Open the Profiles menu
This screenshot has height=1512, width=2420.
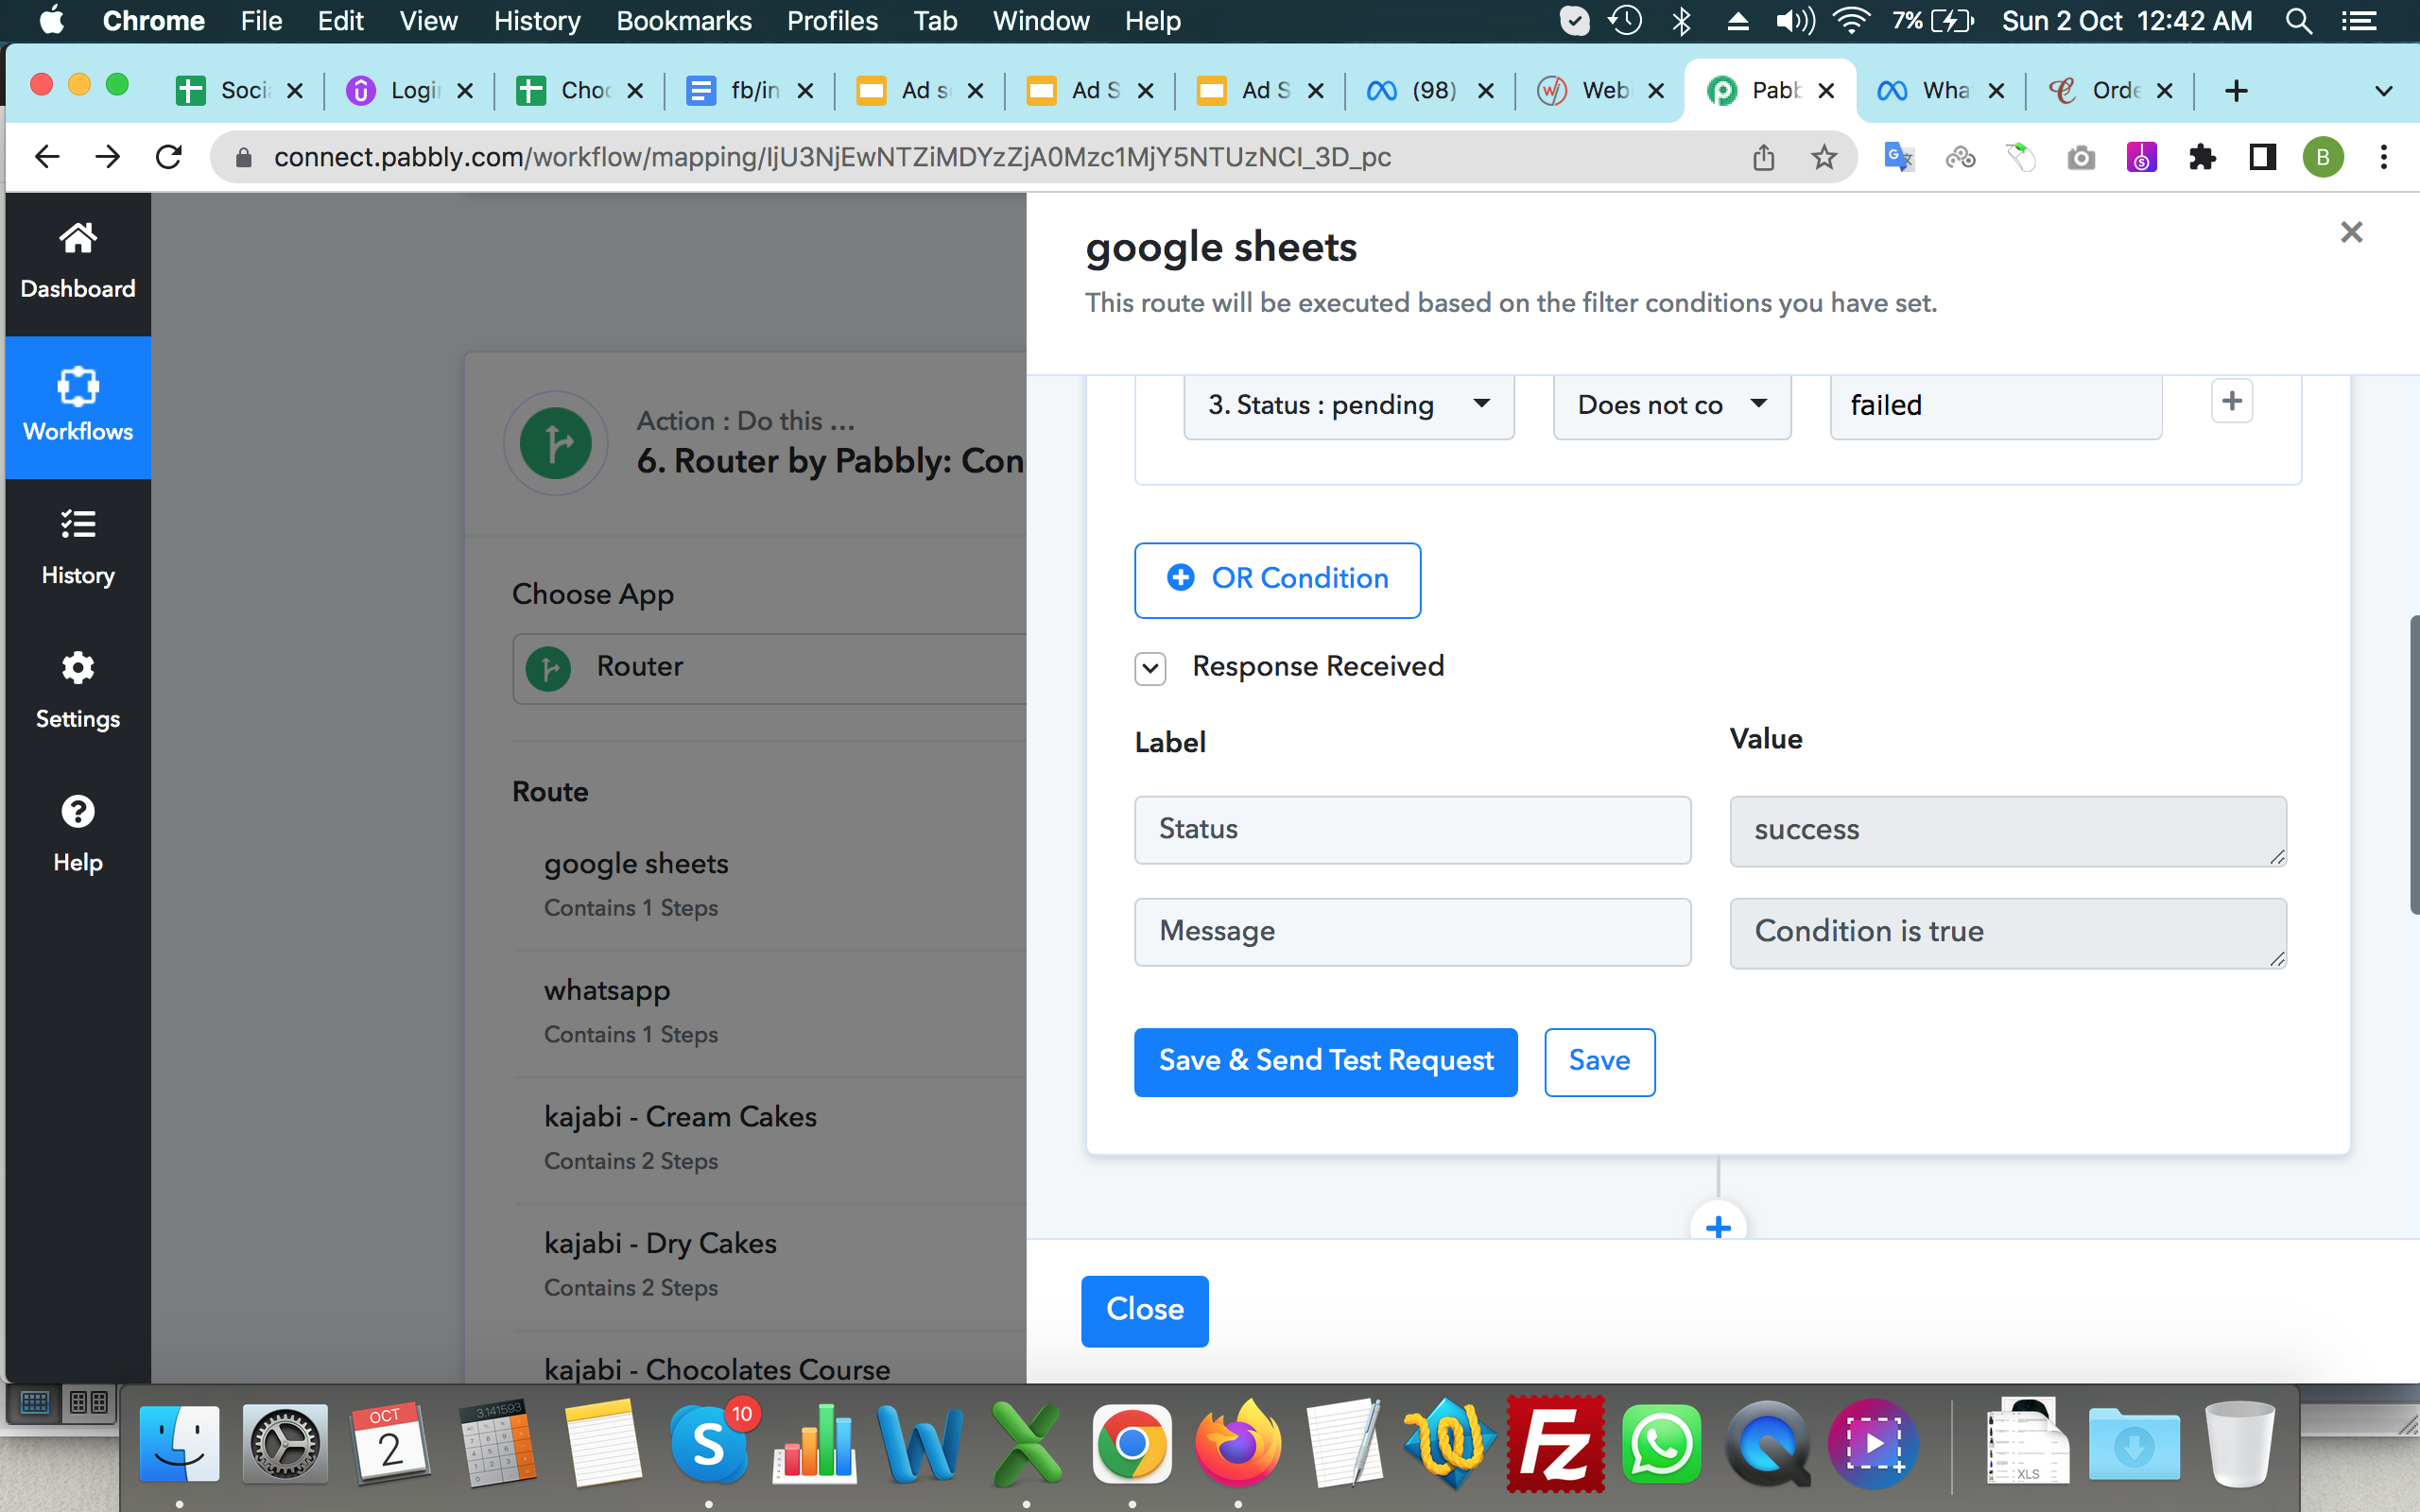point(832,21)
